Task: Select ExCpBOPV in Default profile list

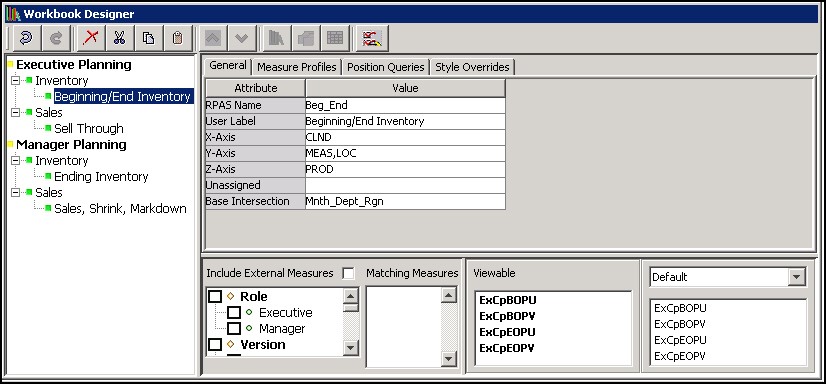Action: point(680,324)
